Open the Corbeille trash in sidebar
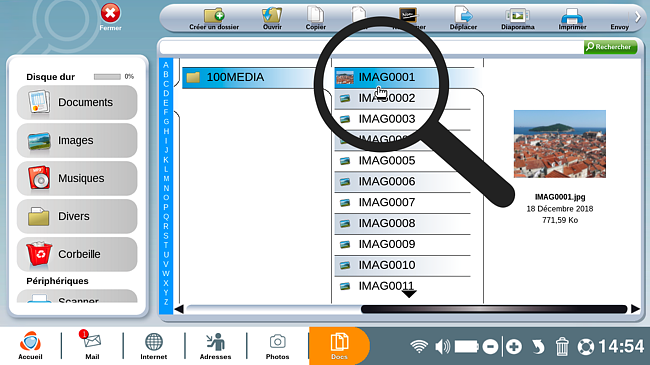 coord(77,254)
